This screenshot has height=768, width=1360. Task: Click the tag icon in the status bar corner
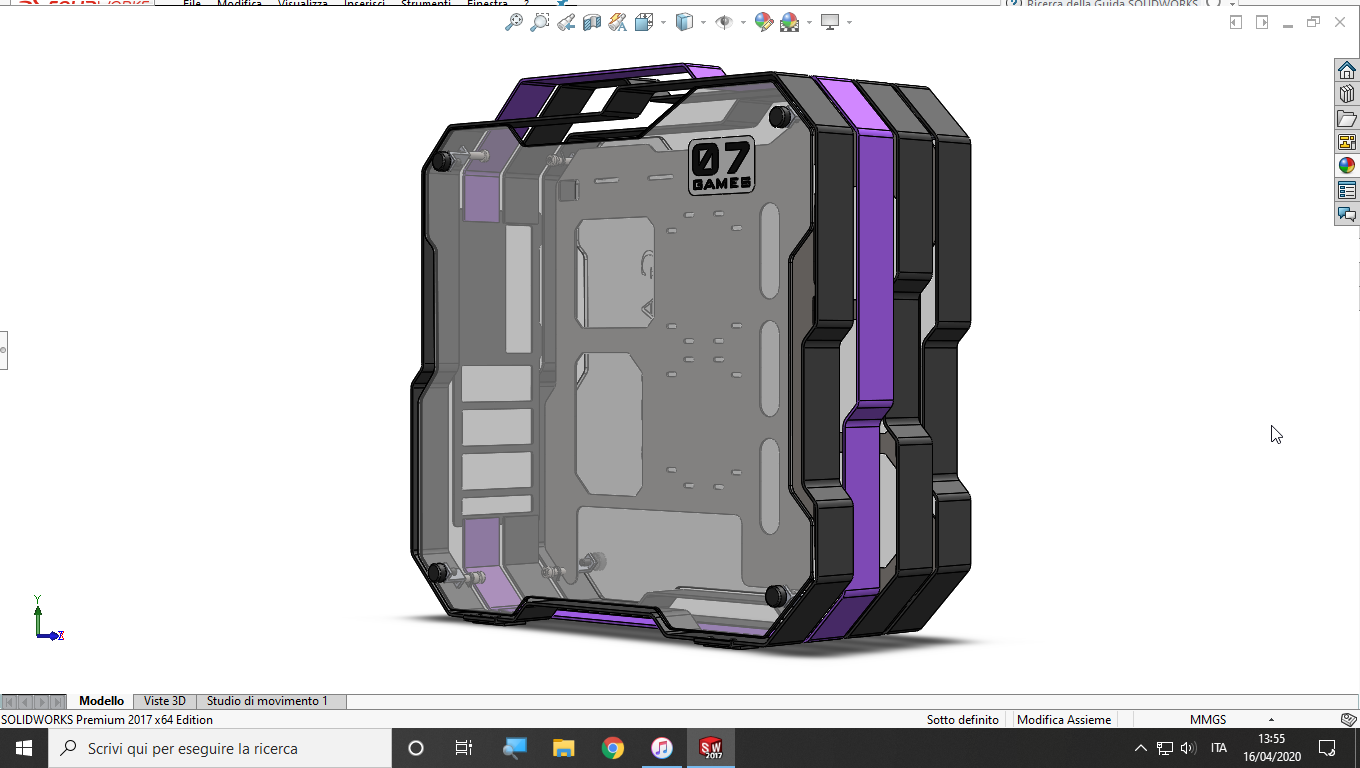pyautogui.click(x=1349, y=720)
